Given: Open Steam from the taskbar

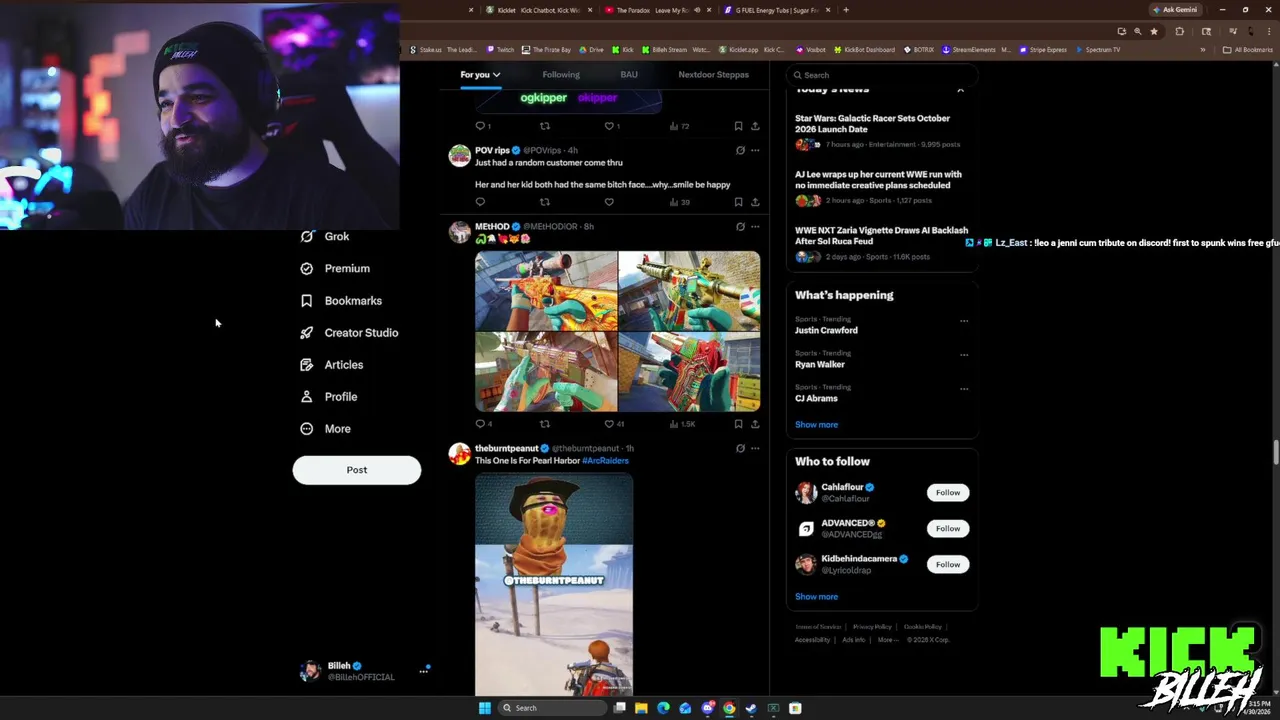Looking at the screenshot, I should coord(751,708).
